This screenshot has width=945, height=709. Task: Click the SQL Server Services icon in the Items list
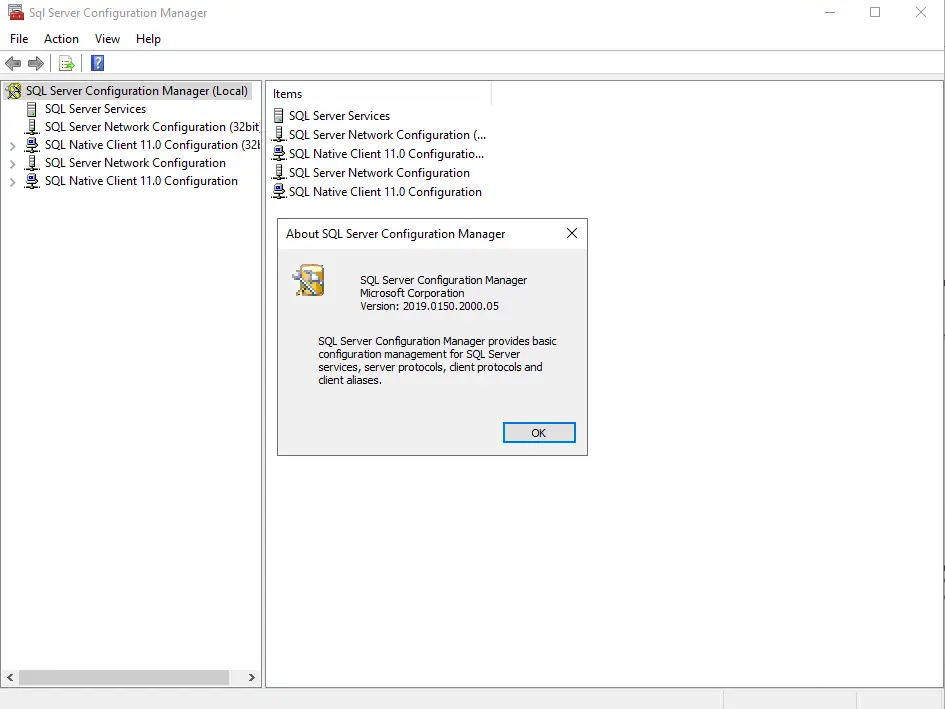coord(278,116)
